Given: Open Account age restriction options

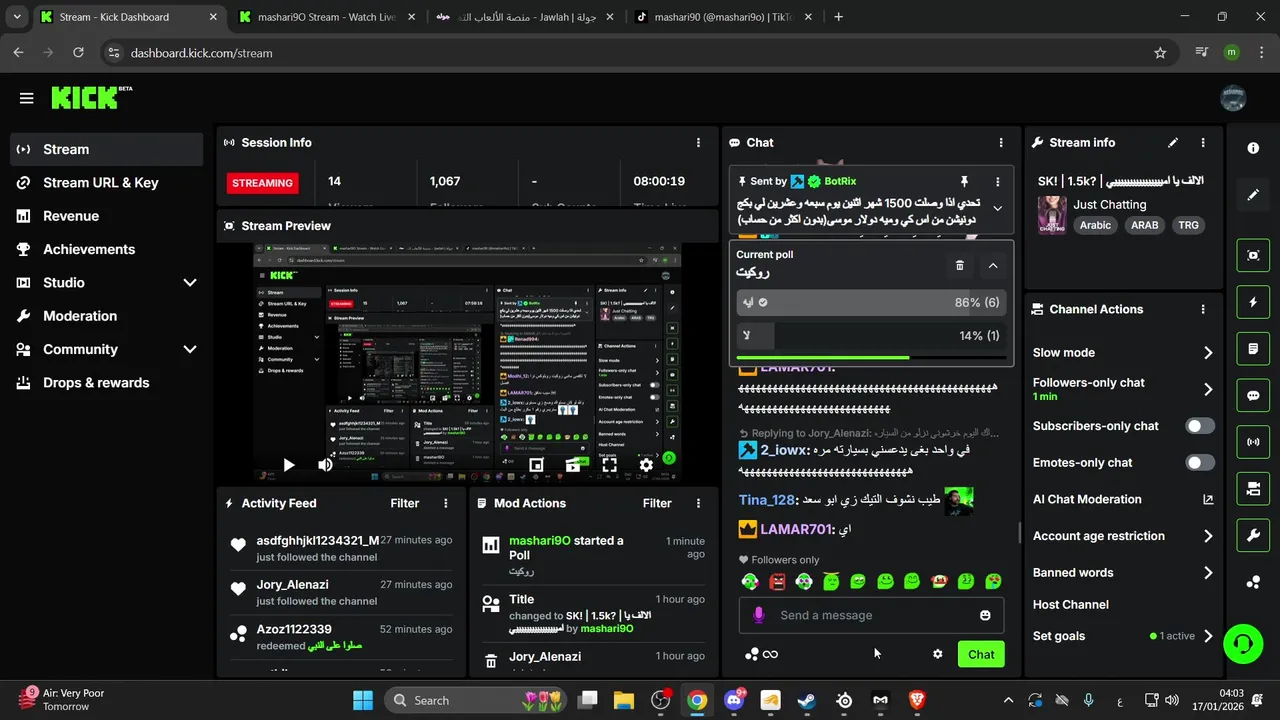Looking at the screenshot, I should [1123, 536].
